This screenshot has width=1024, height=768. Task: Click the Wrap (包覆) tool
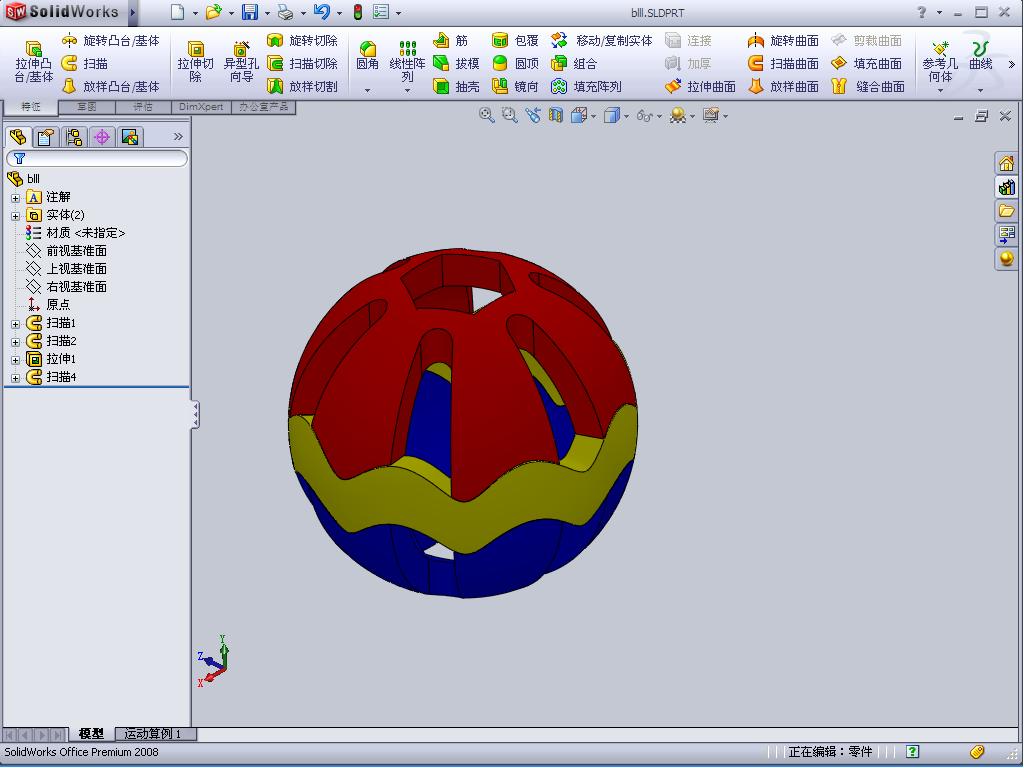click(x=515, y=40)
